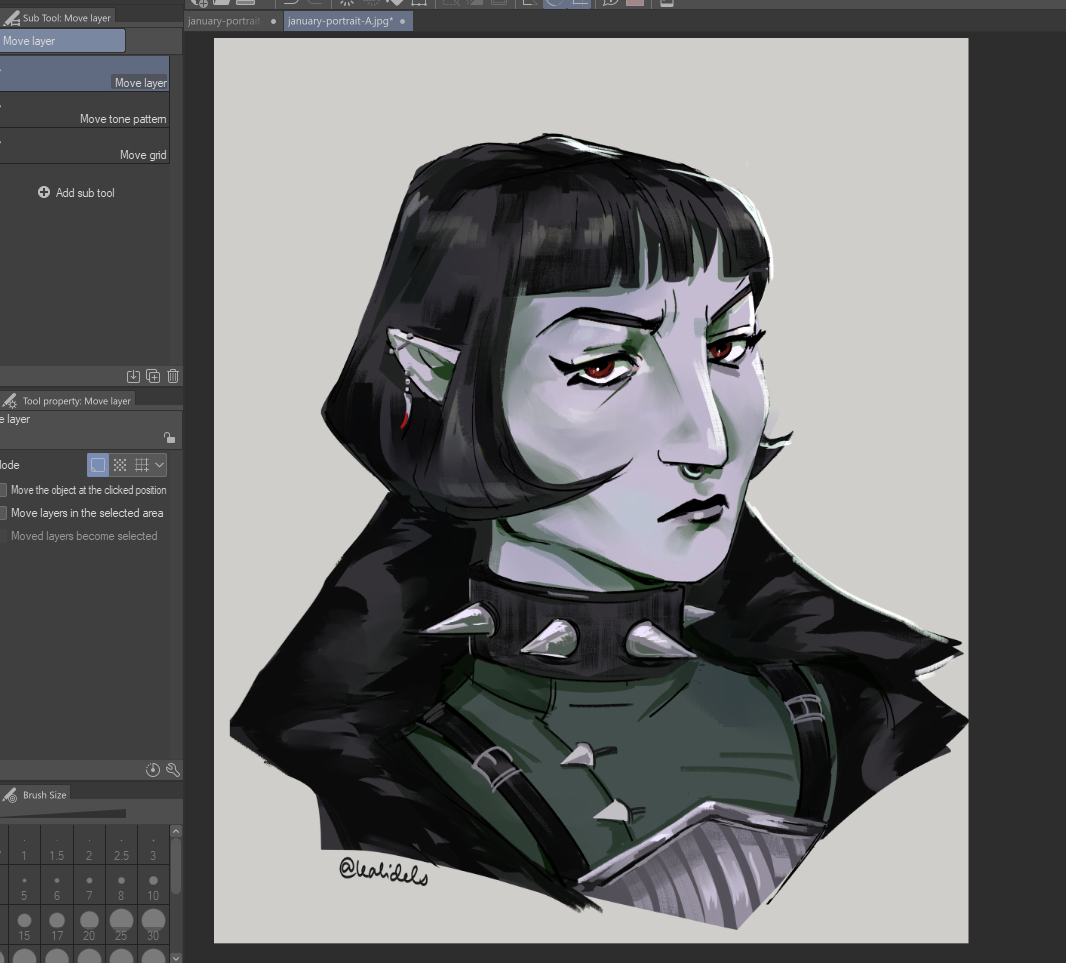The width and height of the screenshot is (1066, 963).
Task: Click Add sub tool button
Action: [x=76, y=192]
